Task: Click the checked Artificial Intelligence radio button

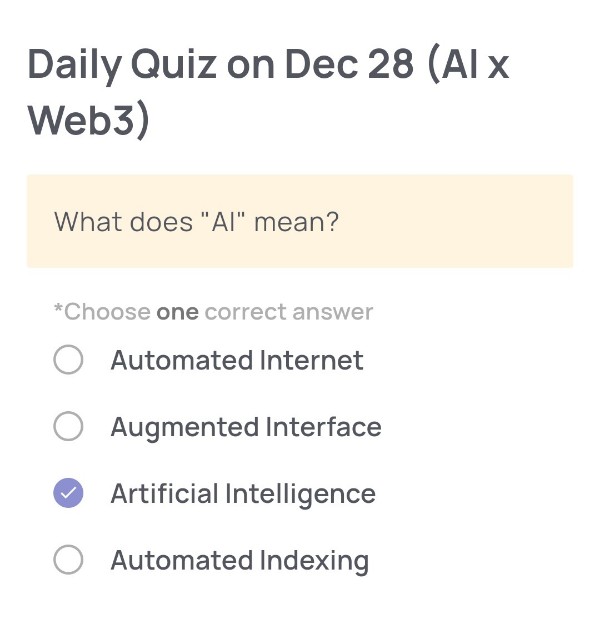Action: [x=68, y=494]
